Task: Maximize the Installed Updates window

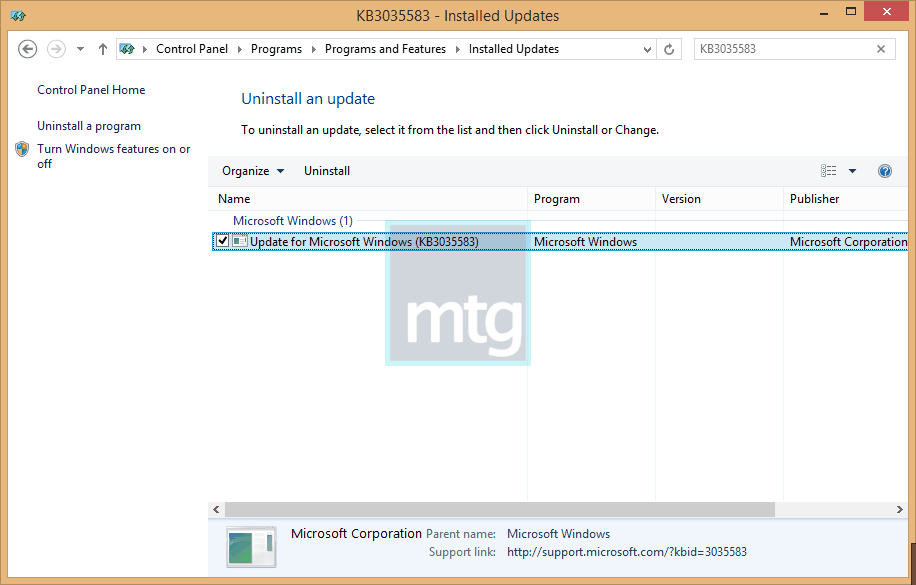Action: (x=851, y=12)
